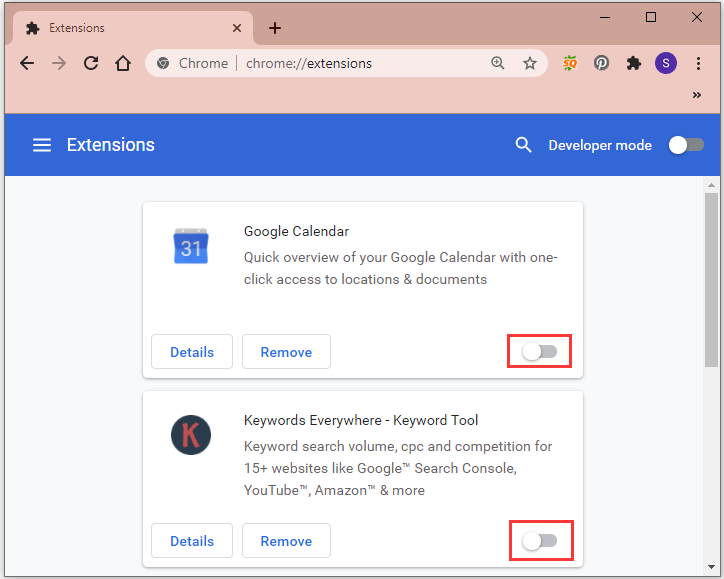The width and height of the screenshot is (724, 579).
Task: Search extensions using the magnifier icon
Action: pyautogui.click(x=523, y=145)
